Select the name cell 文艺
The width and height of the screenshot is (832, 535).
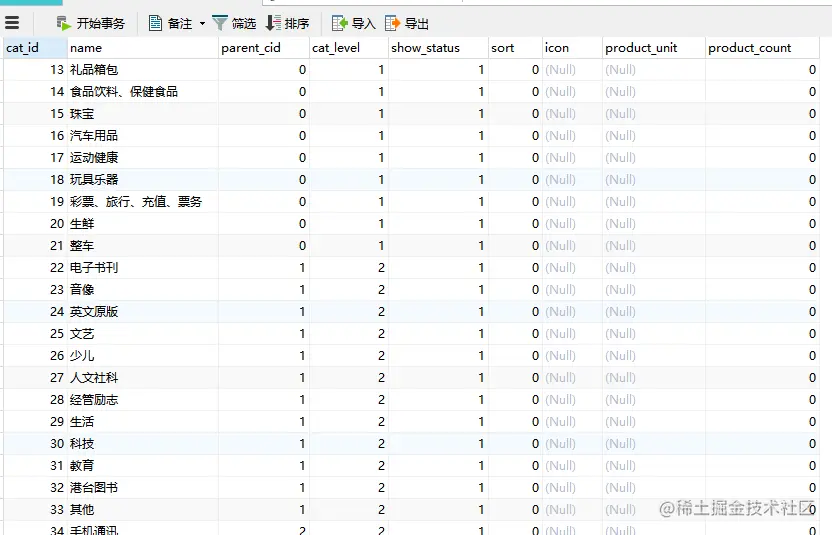tap(143, 334)
